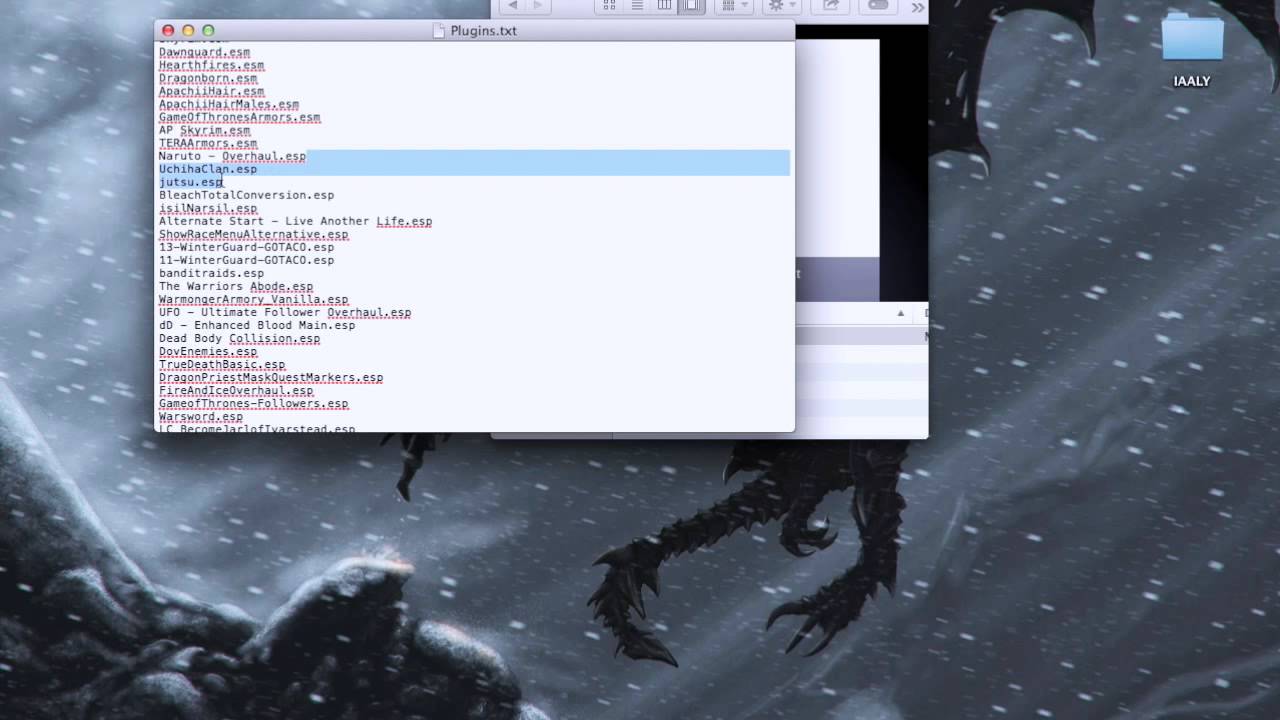The image size is (1280, 720).
Task: Click the line UFO - Ultimate Follower Overhaul.esp
Action: pyautogui.click(x=284, y=312)
